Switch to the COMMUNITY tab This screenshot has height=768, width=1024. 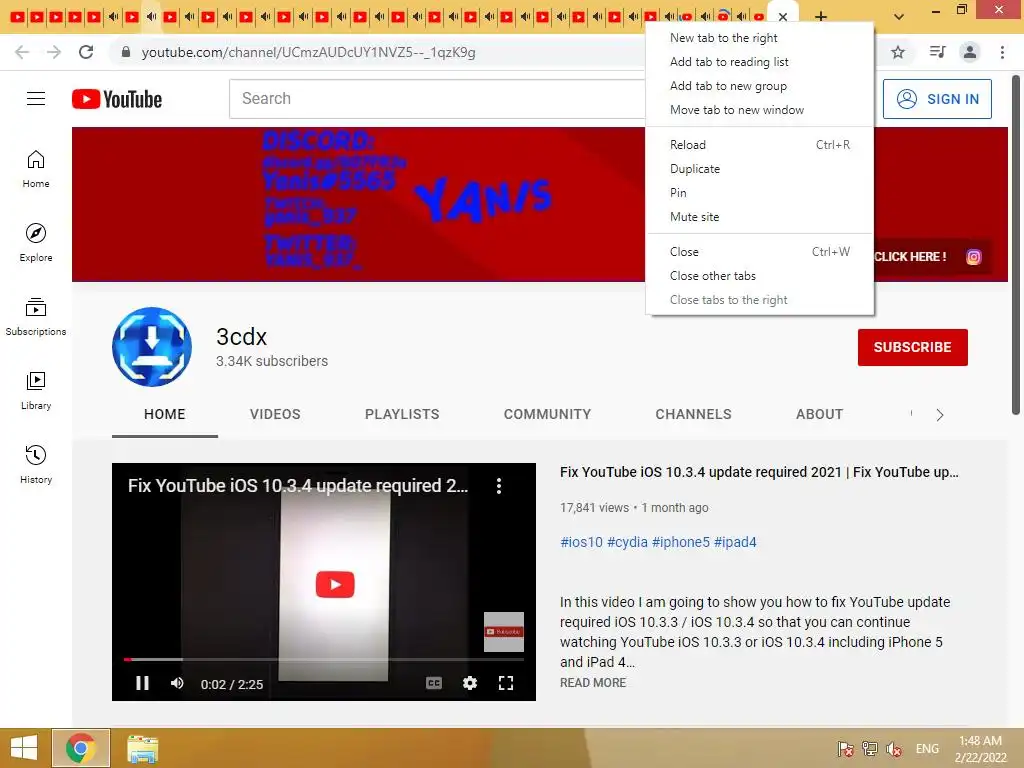(547, 414)
